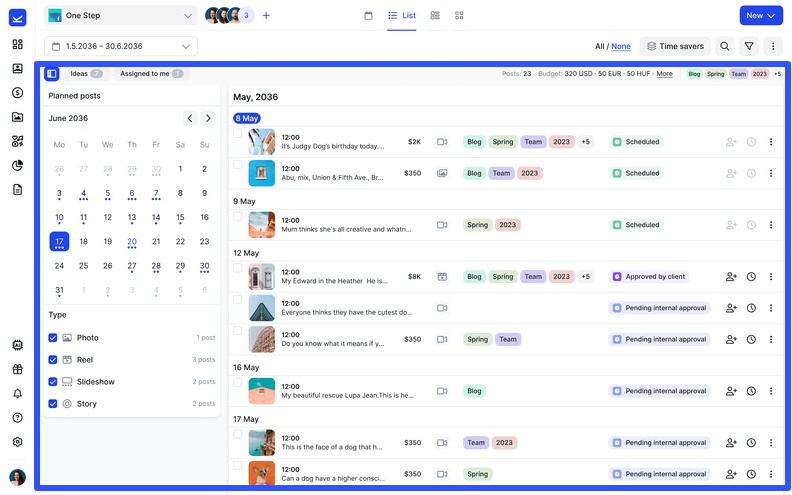Viewport: 792px width, 495px height.
Task: Uncheck the Photo type checkbox
Action: (x=53, y=338)
